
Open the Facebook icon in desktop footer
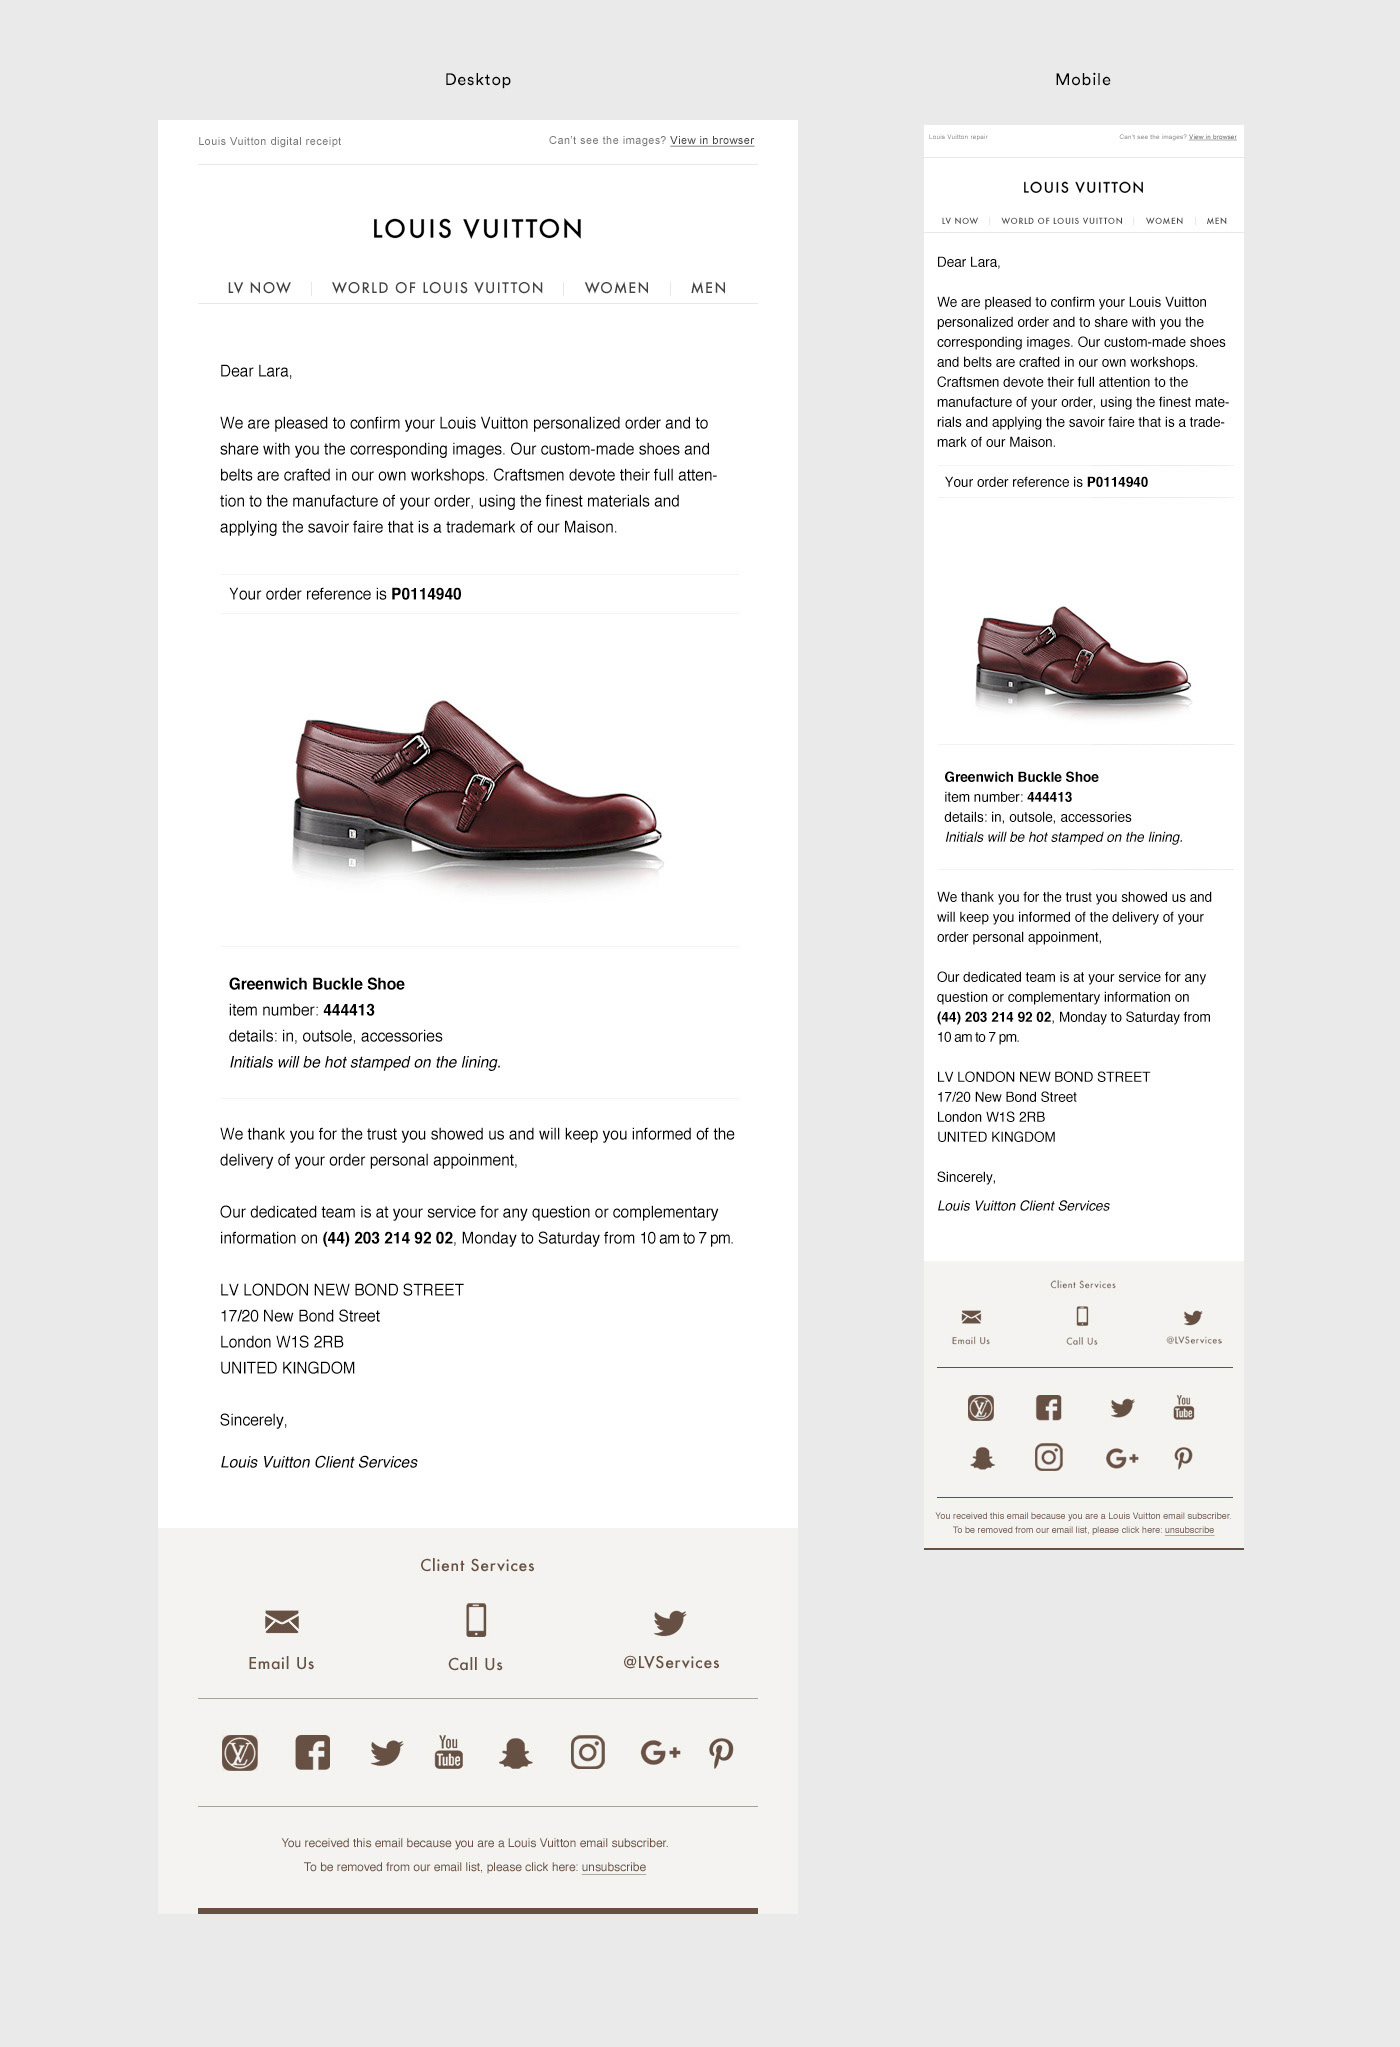click(313, 1752)
